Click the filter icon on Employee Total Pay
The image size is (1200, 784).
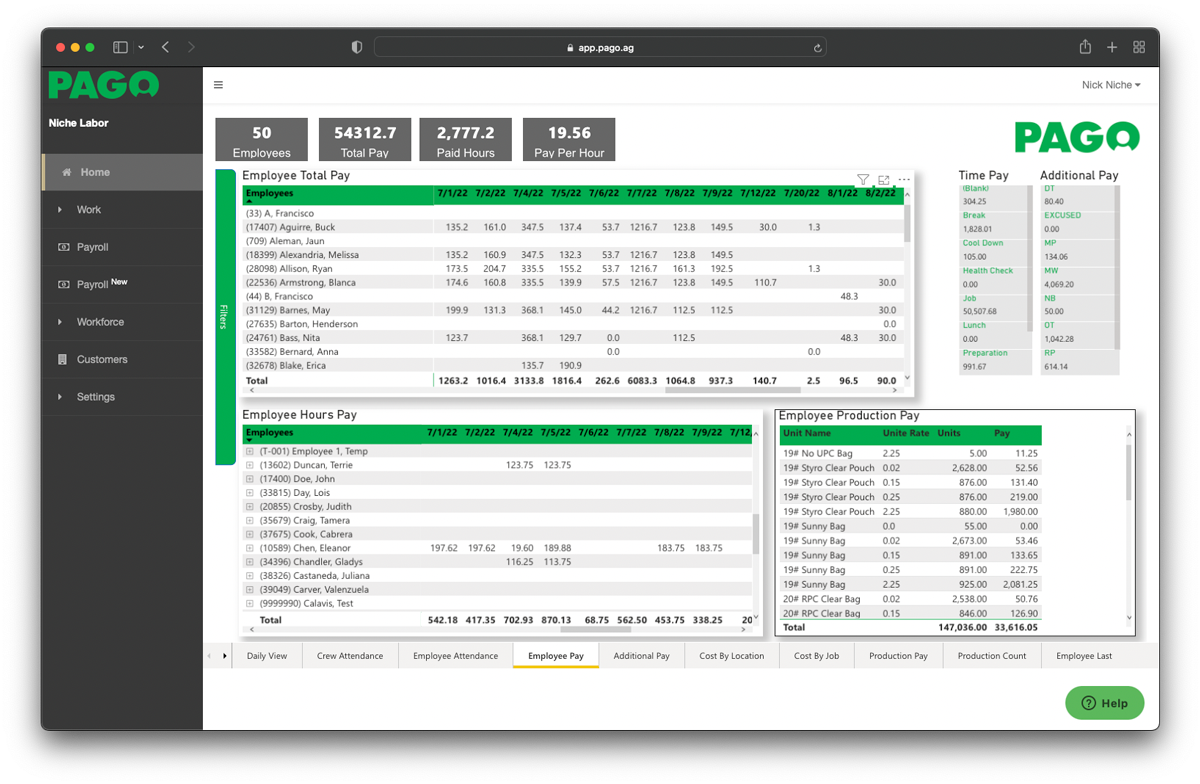pyautogui.click(x=863, y=180)
